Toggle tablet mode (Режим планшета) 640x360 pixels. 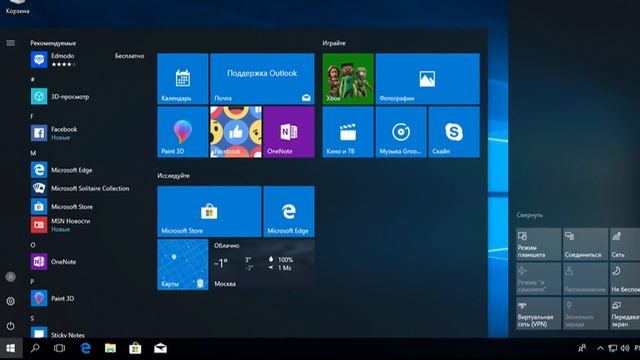point(539,244)
